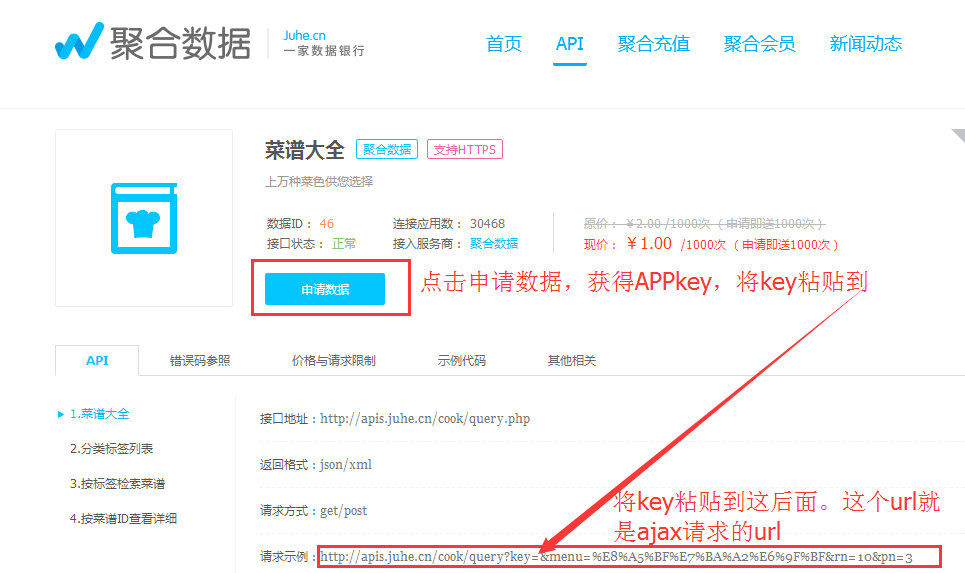Image resolution: width=965 pixels, height=573 pixels.
Task: Click the recipe cookbook chef-hat icon
Action: (144, 218)
